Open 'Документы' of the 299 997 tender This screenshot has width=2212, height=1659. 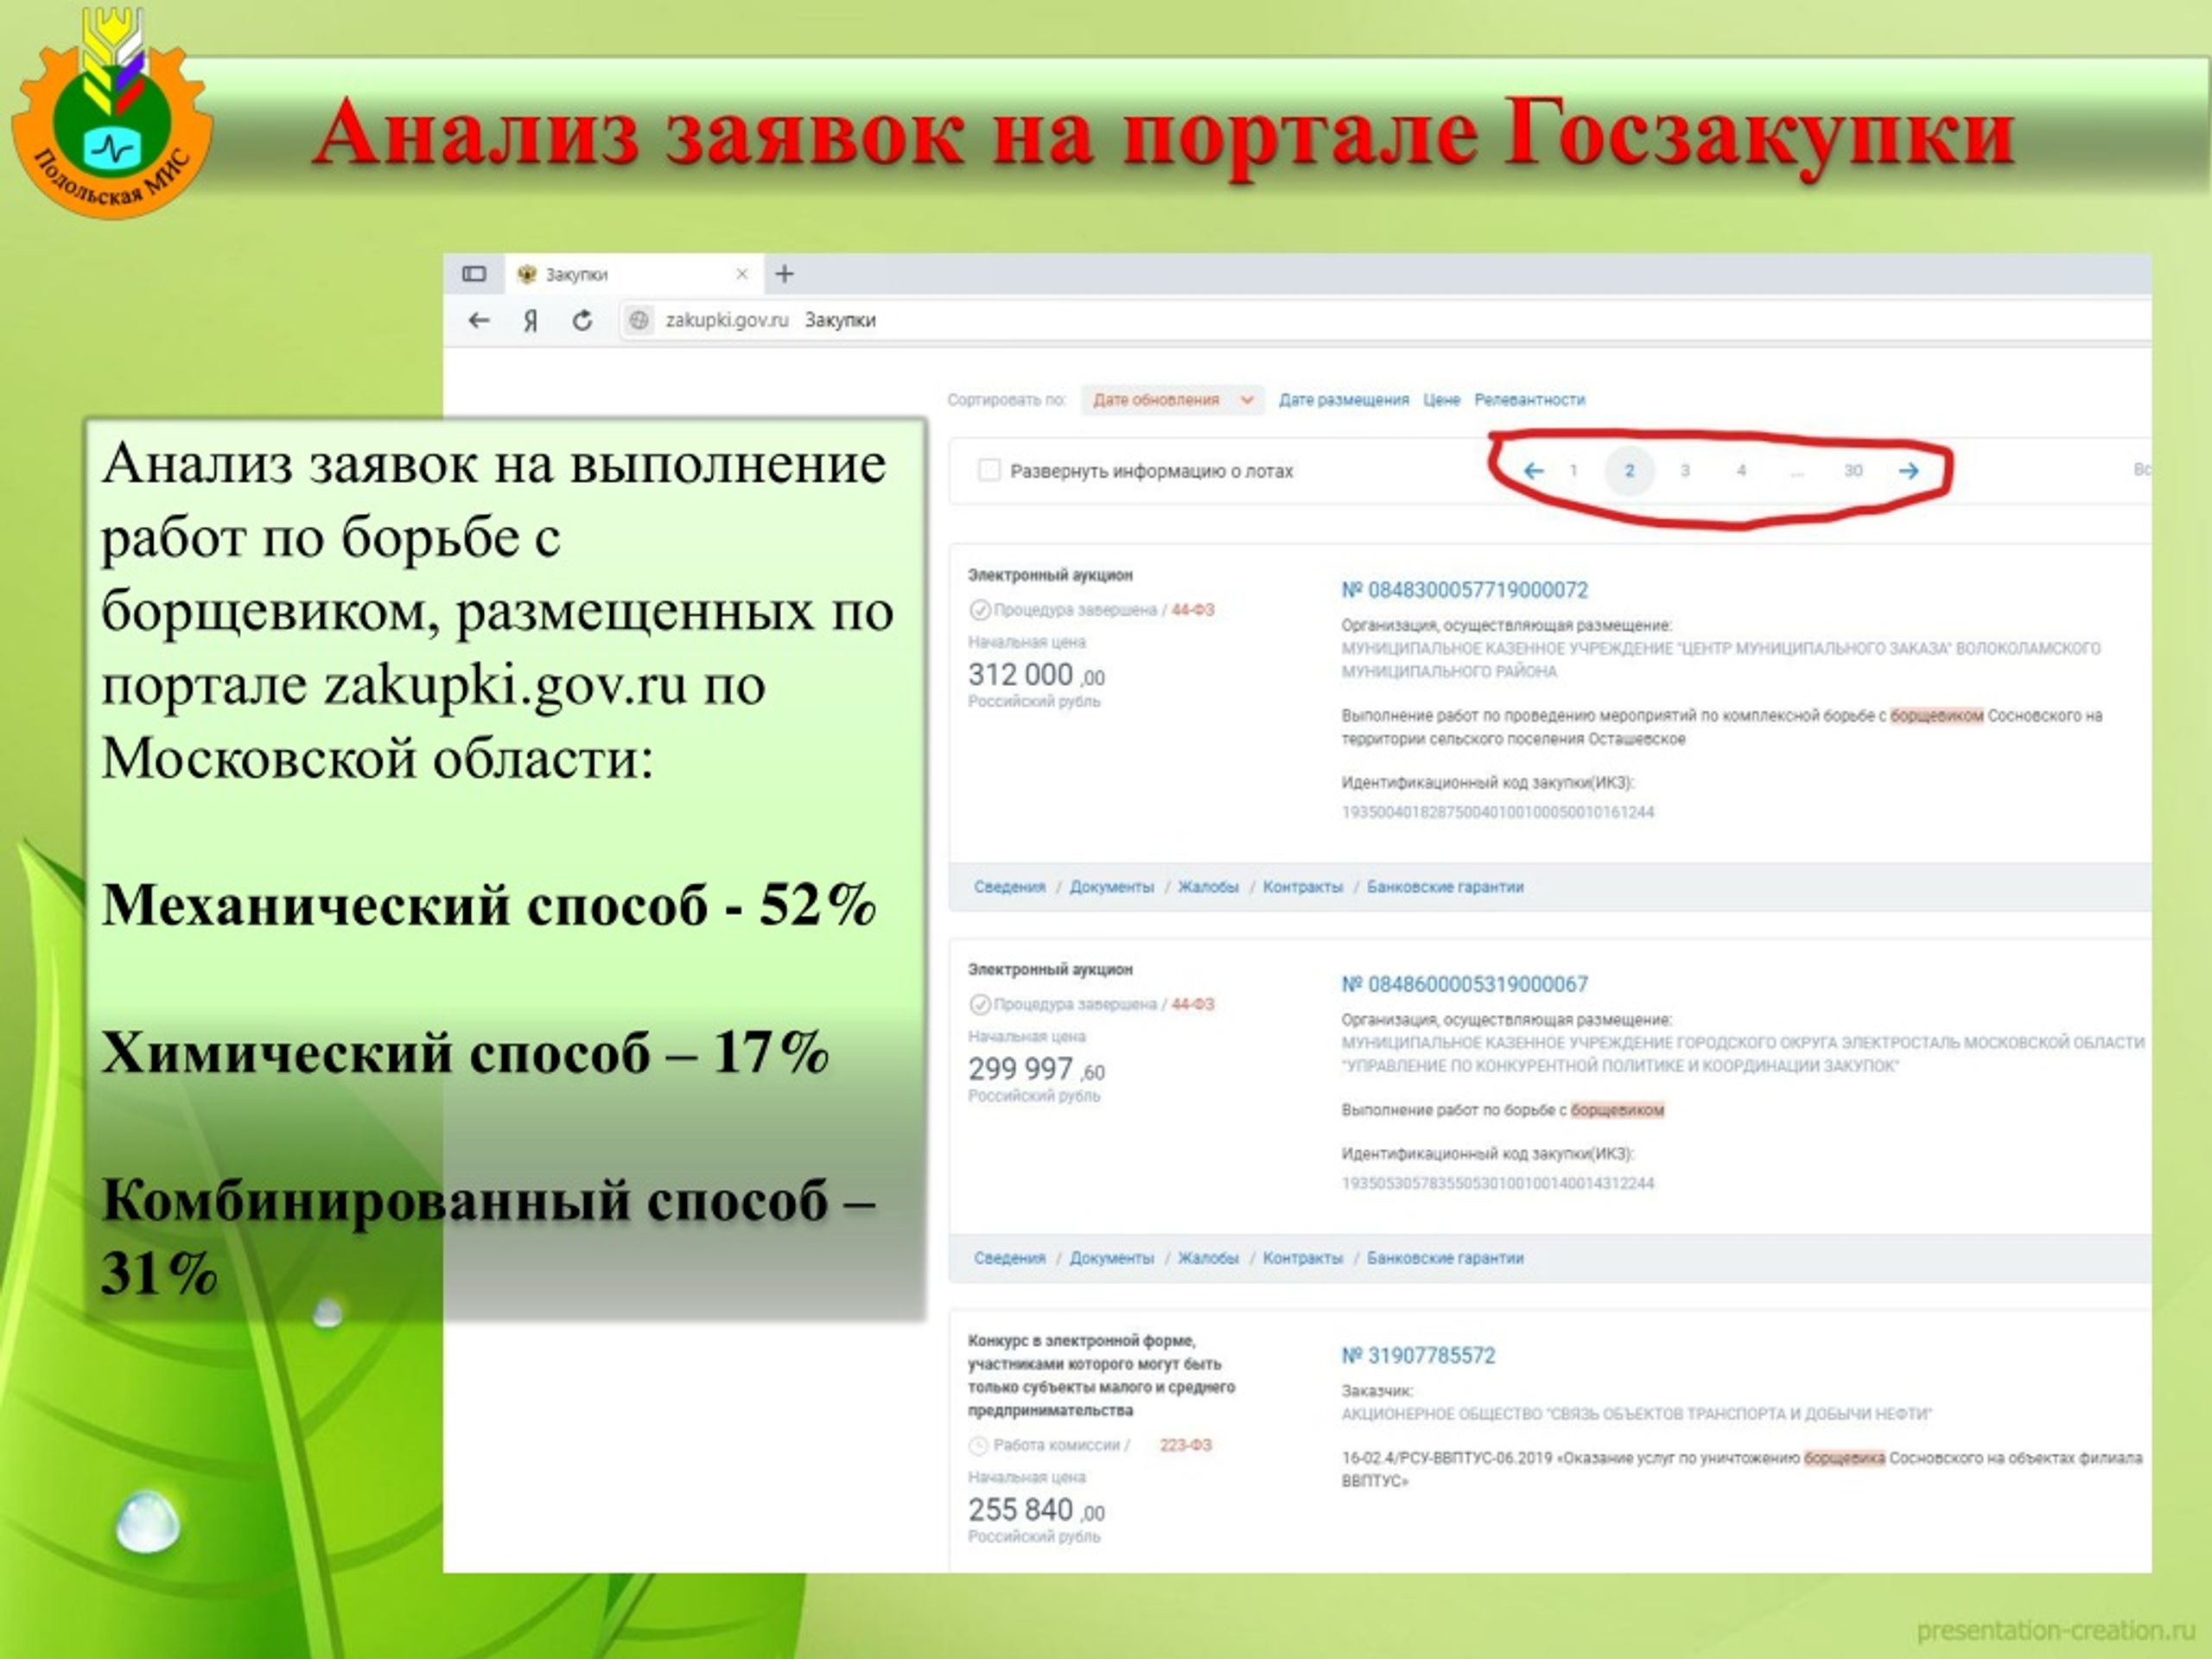[1111, 1258]
